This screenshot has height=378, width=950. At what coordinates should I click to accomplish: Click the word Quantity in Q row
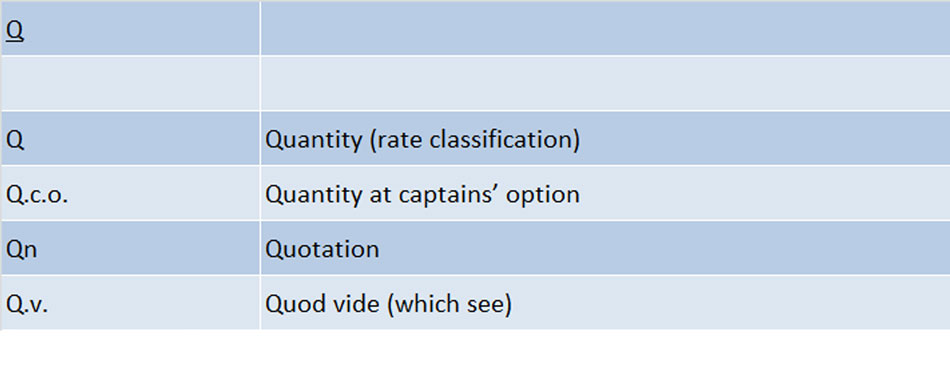click(314, 141)
